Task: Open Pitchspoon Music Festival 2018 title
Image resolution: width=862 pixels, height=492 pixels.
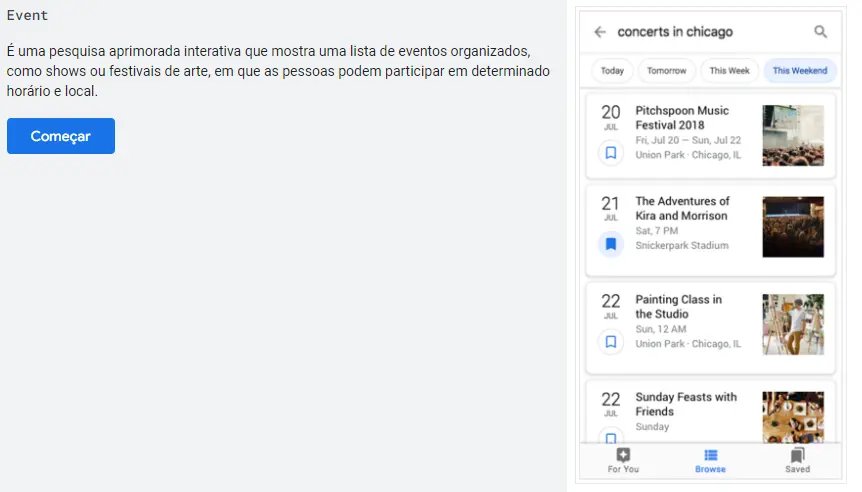Action: 682,118
